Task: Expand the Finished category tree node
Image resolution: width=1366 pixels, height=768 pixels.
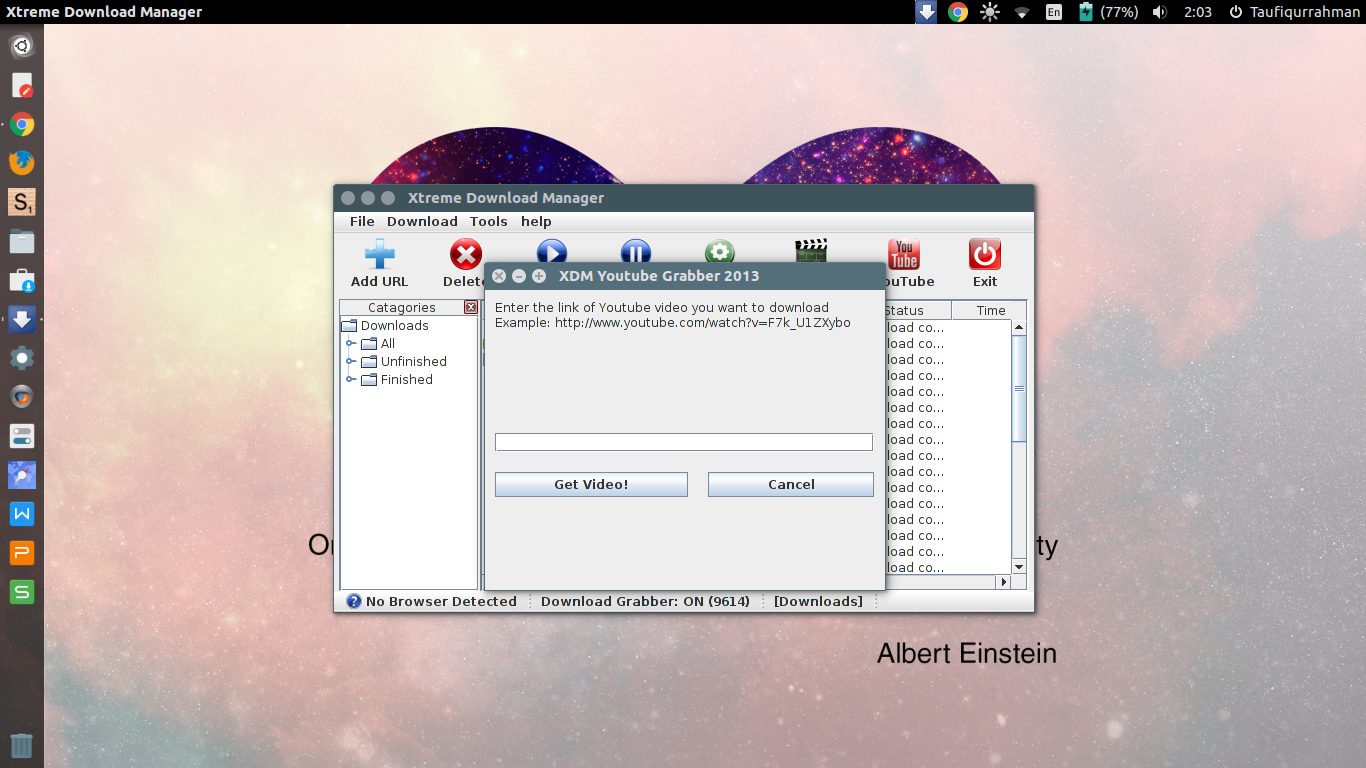Action: click(x=351, y=380)
